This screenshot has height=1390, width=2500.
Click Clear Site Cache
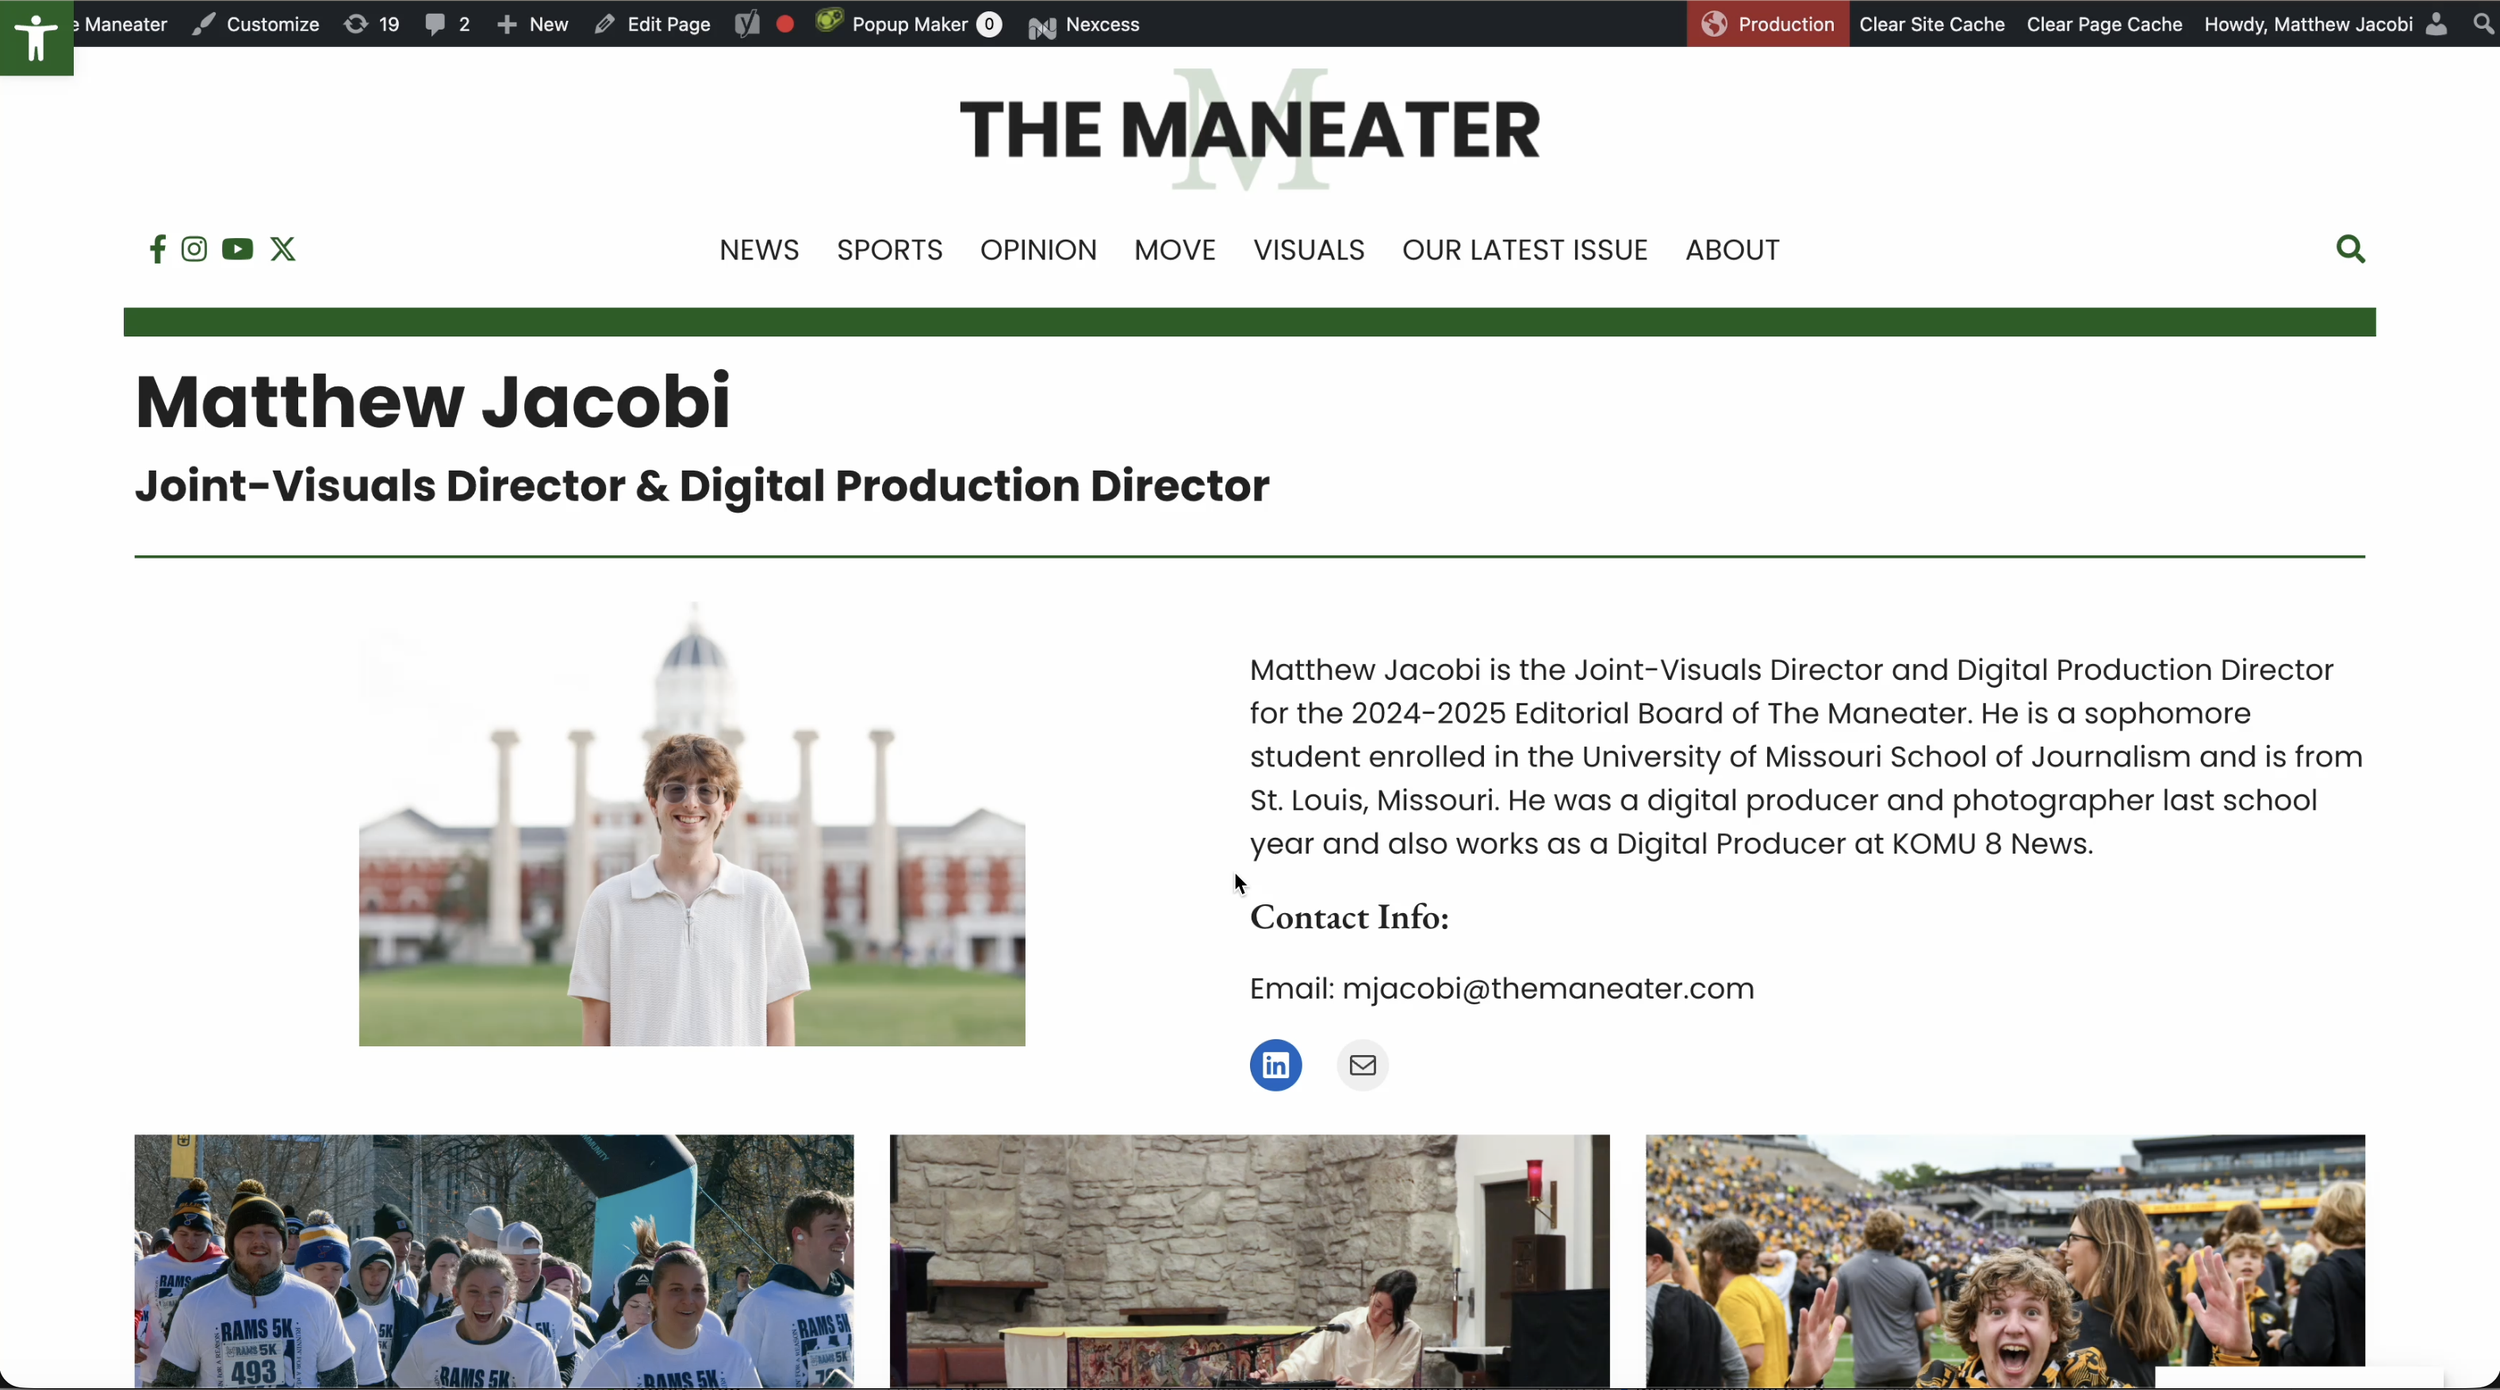point(1932,24)
